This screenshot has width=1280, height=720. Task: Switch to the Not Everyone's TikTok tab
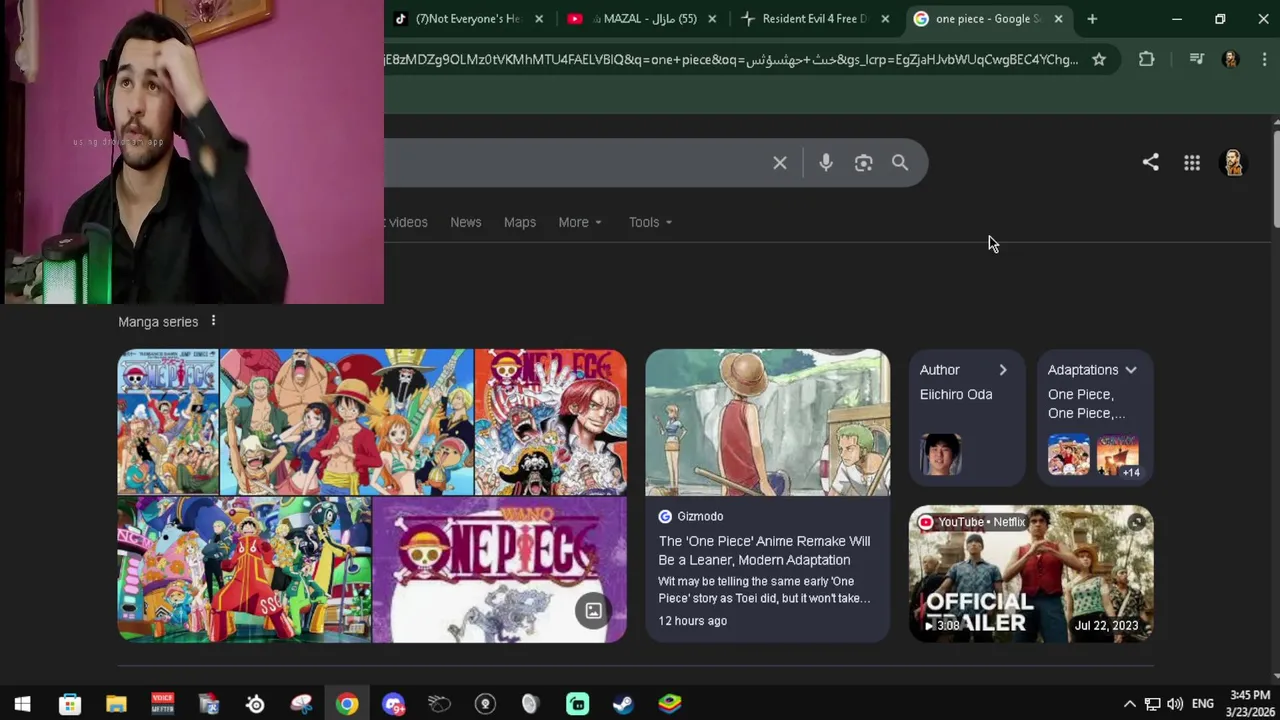click(467, 19)
